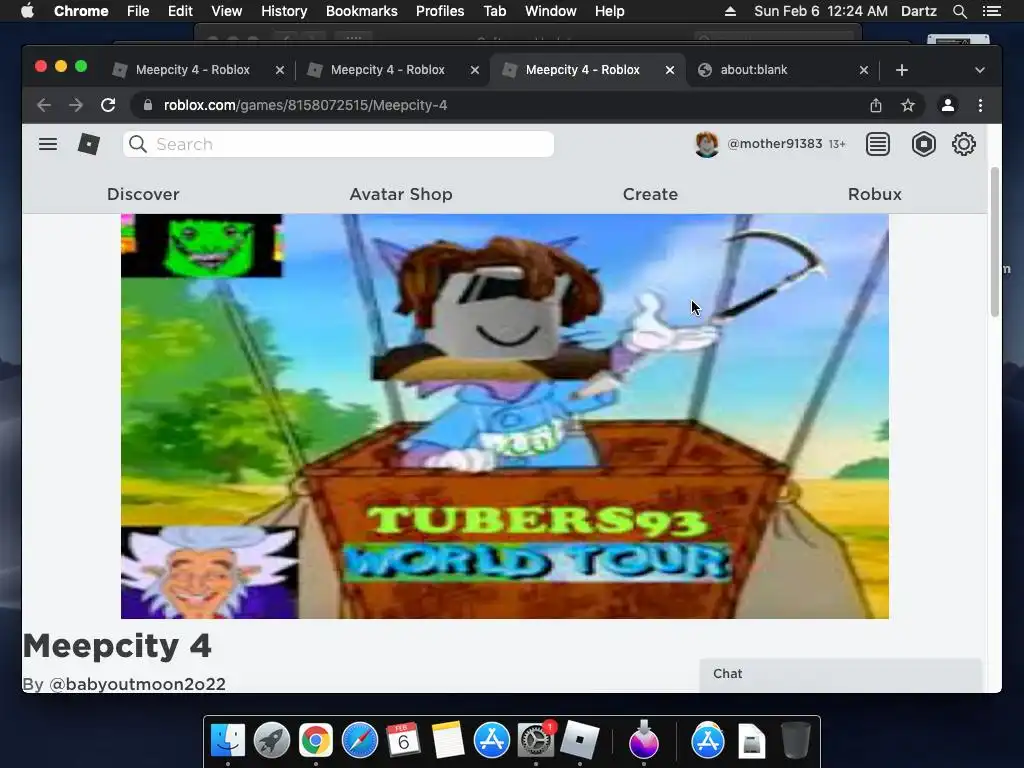The height and width of the screenshot is (768, 1024).
Task: Open Notes from the Dock
Action: 447,740
